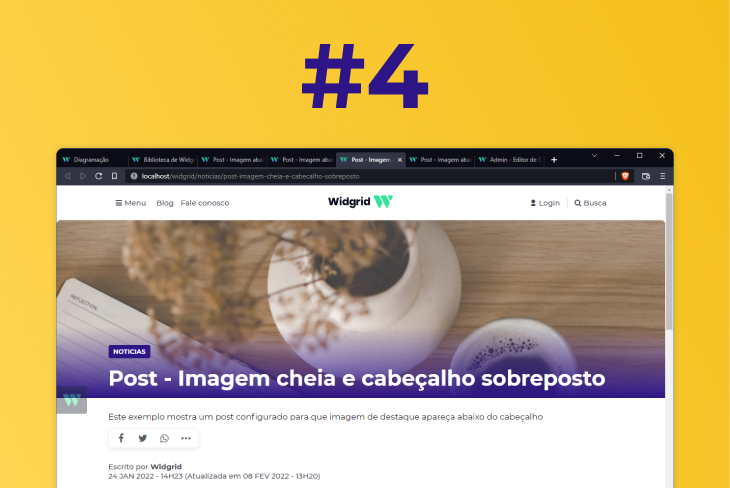The width and height of the screenshot is (730, 488).
Task: Bookmark this page icon
Action: (x=115, y=176)
